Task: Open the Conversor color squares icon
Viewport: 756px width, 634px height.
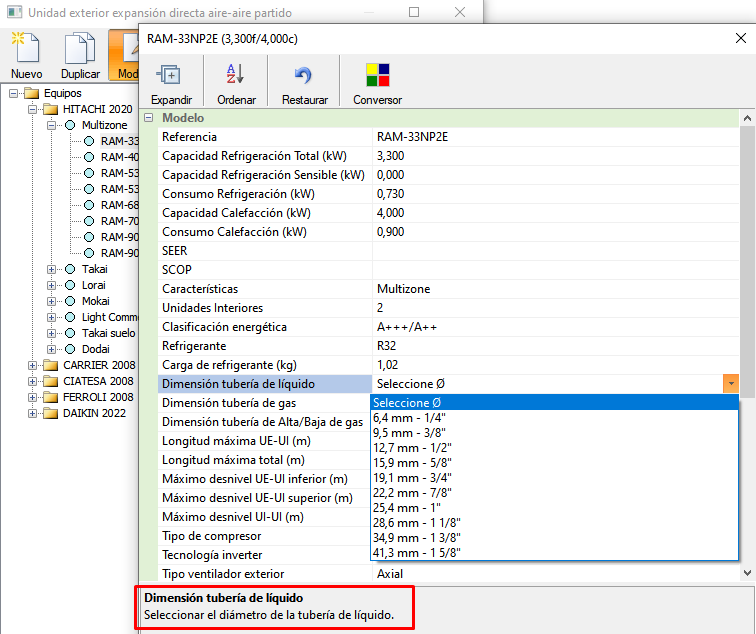Action: click(x=378, y=75)
